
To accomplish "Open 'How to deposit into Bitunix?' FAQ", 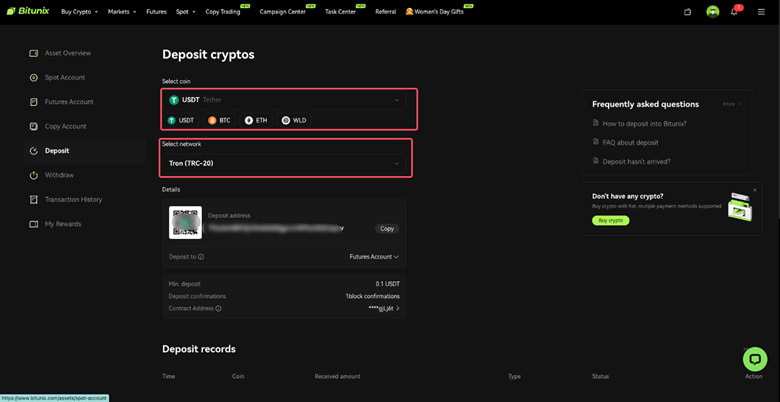I will click(644, 124).
